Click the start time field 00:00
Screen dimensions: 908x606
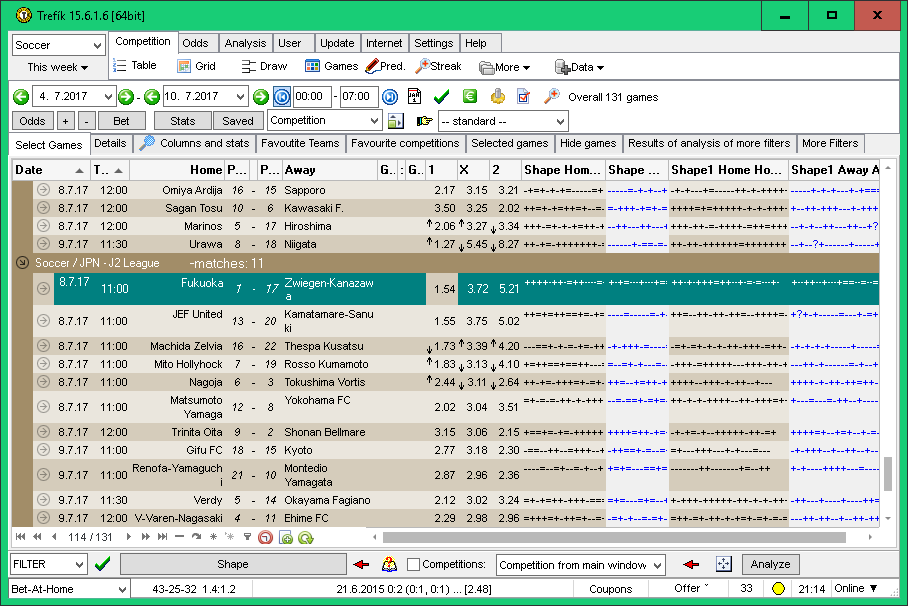coord(311,97)
